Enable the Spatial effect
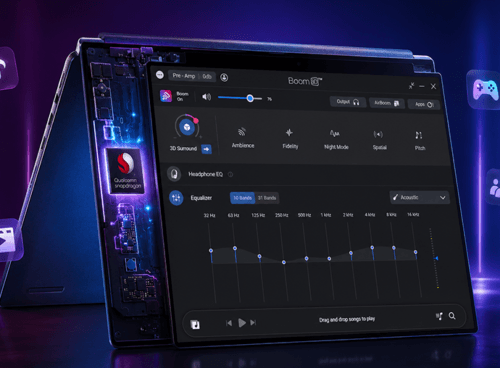 point(379,140)
